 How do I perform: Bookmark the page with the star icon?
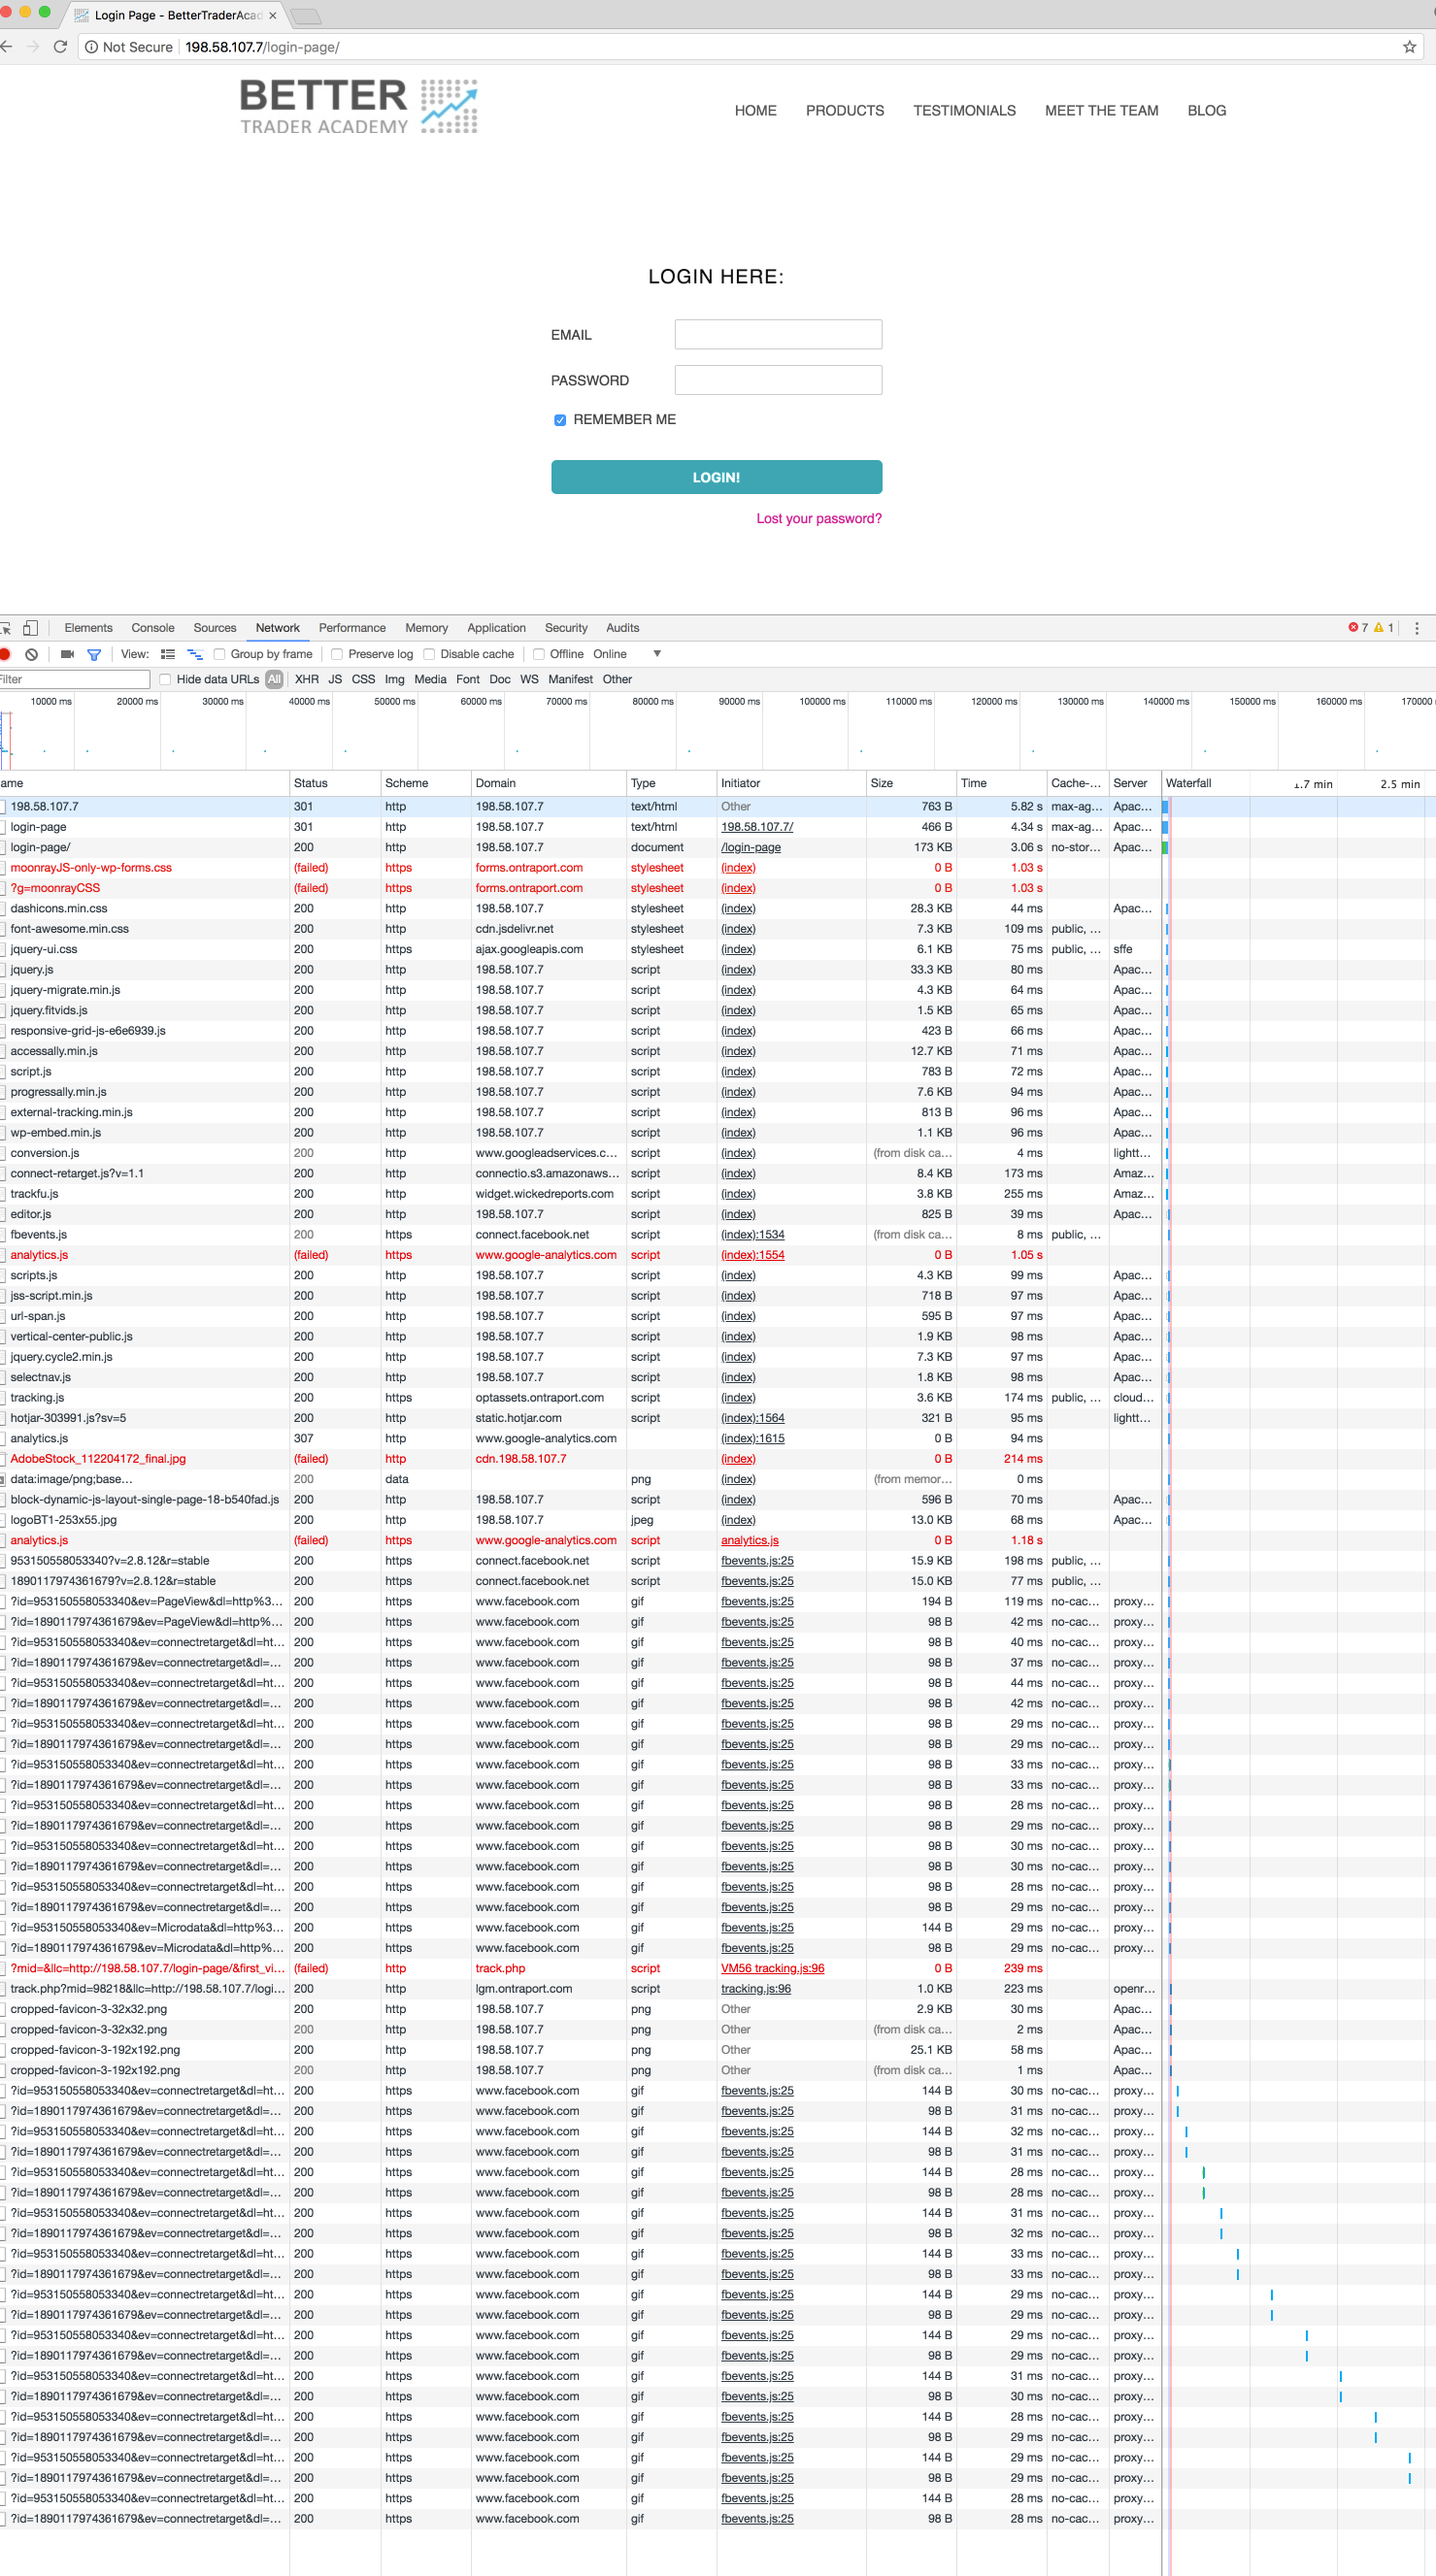[1409, 47]
